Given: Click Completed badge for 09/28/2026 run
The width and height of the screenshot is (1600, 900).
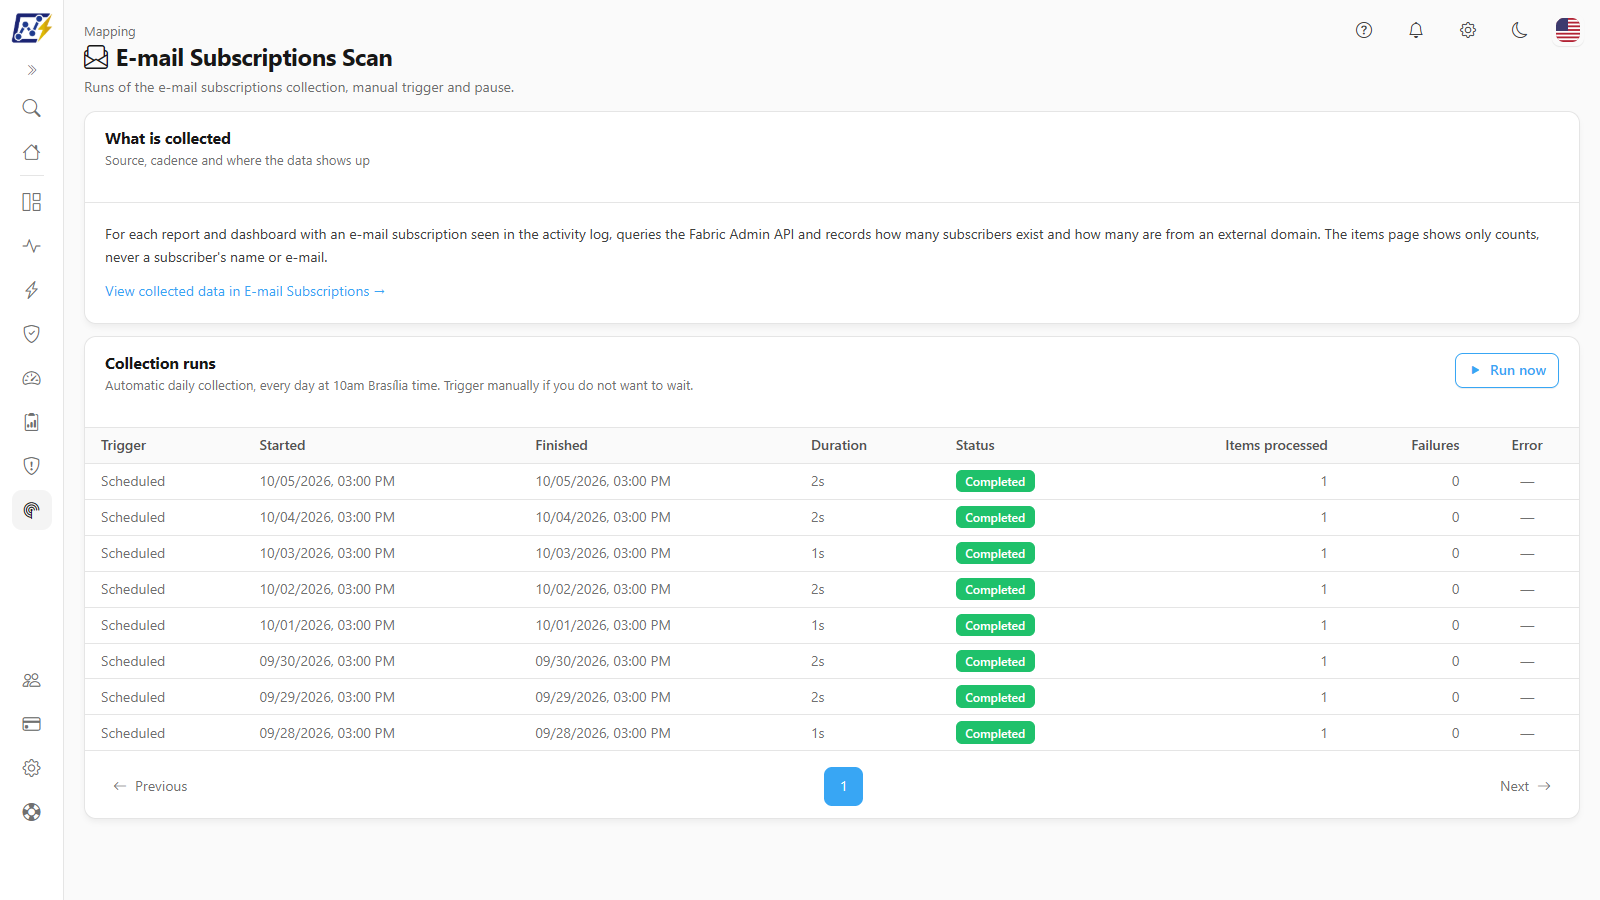Looking at the screenshot, I should (x=995, y=733).
